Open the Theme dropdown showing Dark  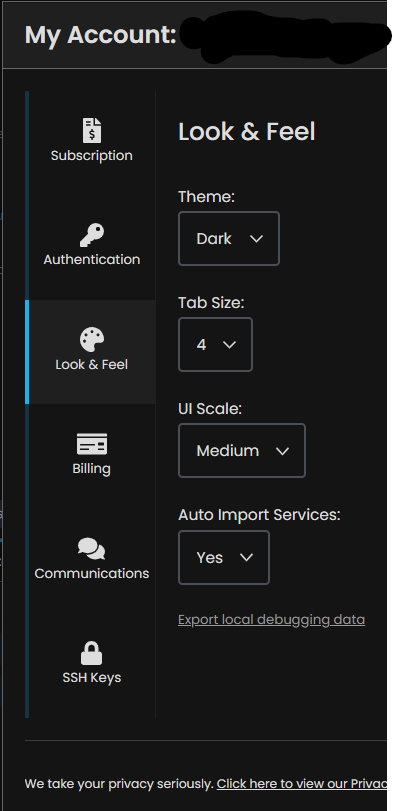229,238
